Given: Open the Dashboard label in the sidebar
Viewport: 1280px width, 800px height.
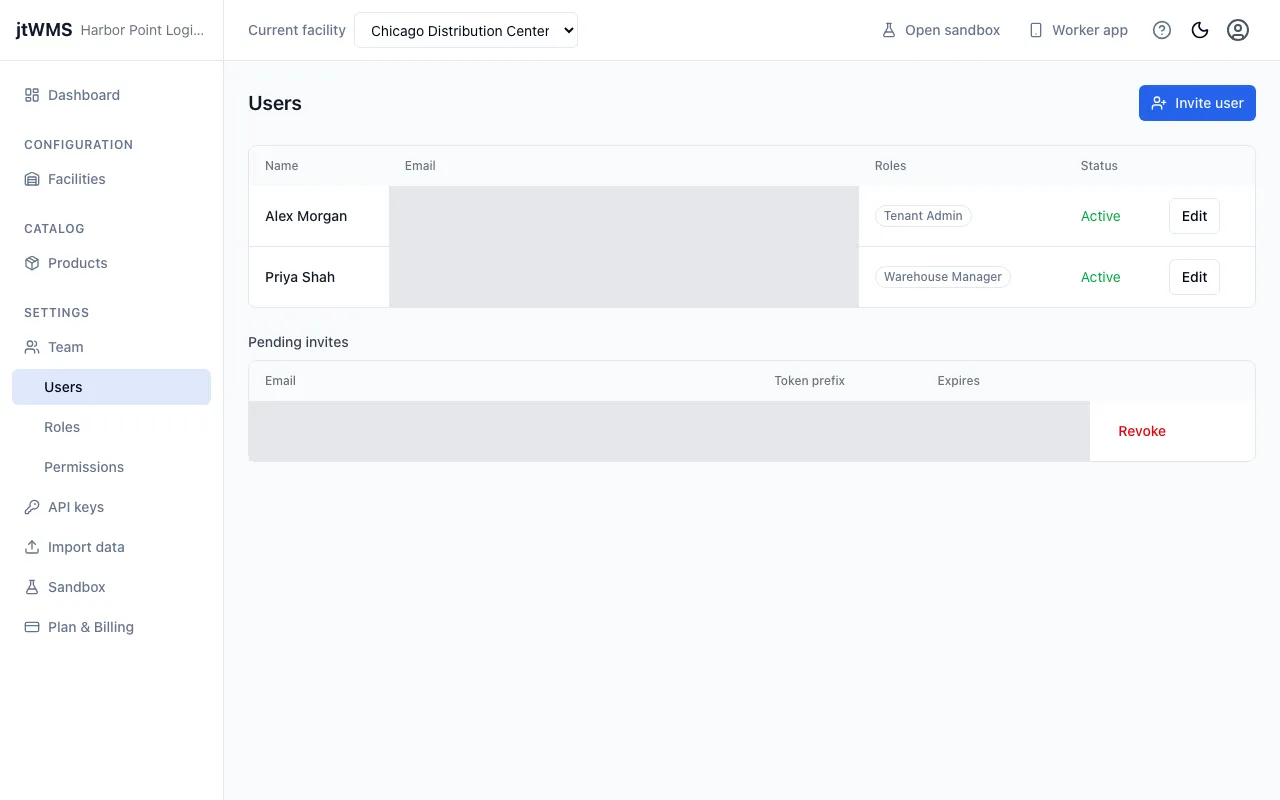Looking at the screenshot, I should pos(84,95).
